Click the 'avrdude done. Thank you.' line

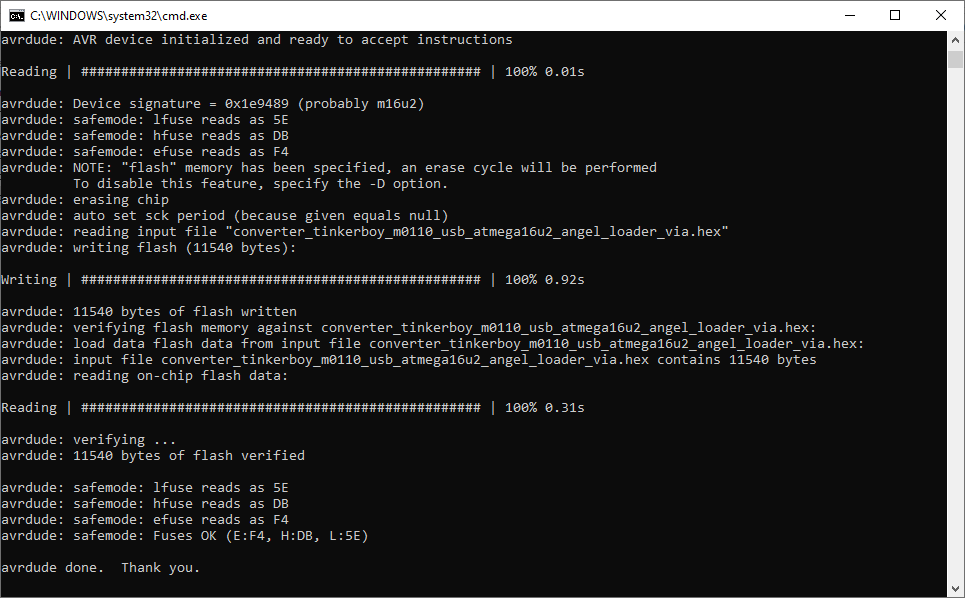point(101,568)
